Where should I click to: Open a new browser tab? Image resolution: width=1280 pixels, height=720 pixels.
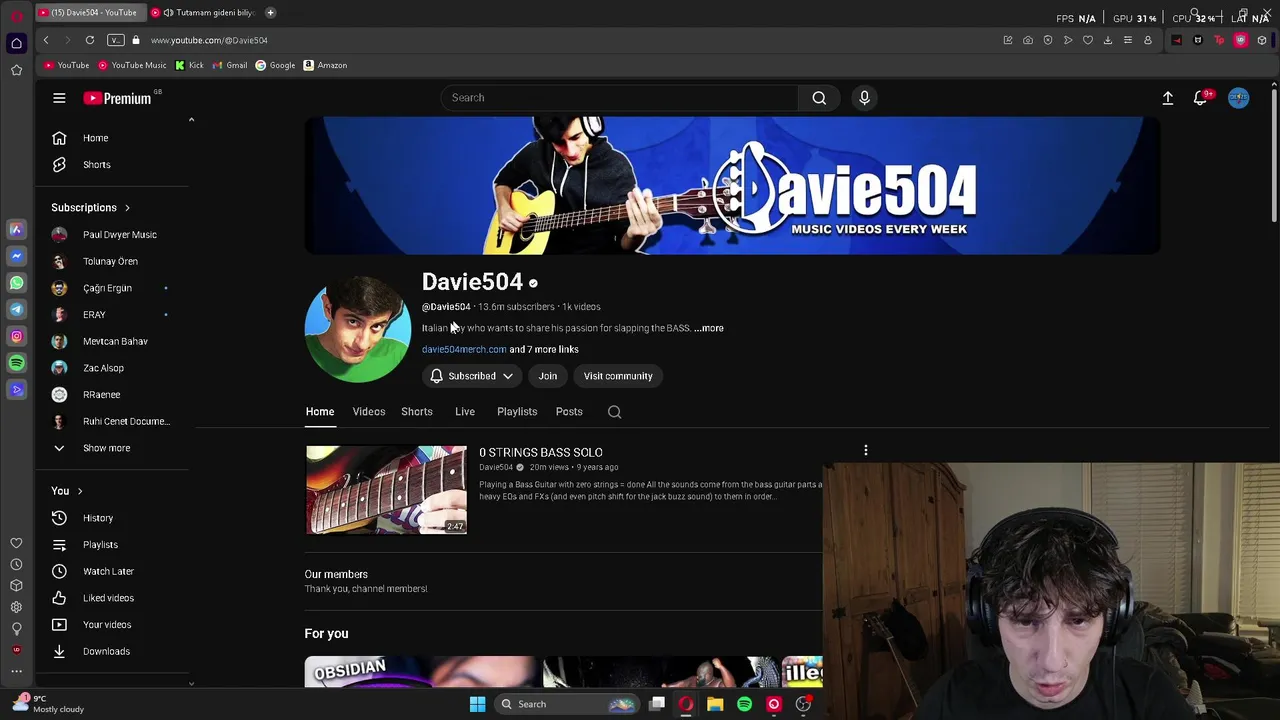270,13
